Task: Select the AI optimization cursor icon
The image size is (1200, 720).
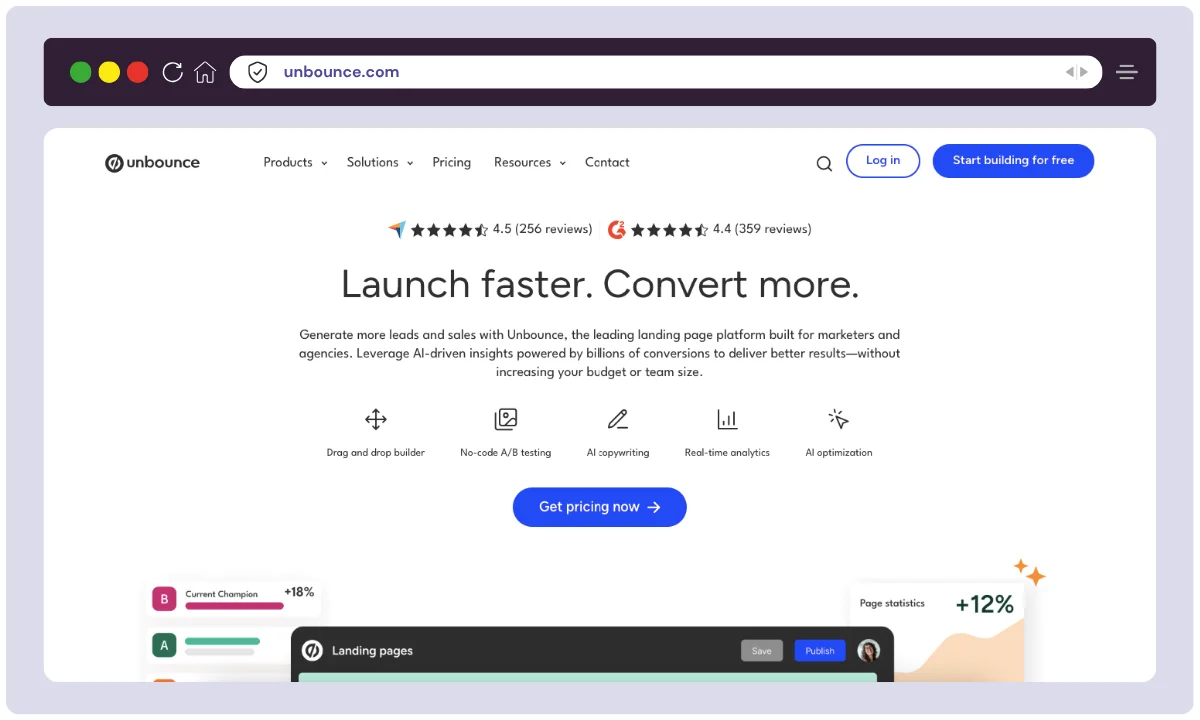Action: (839, 419)
